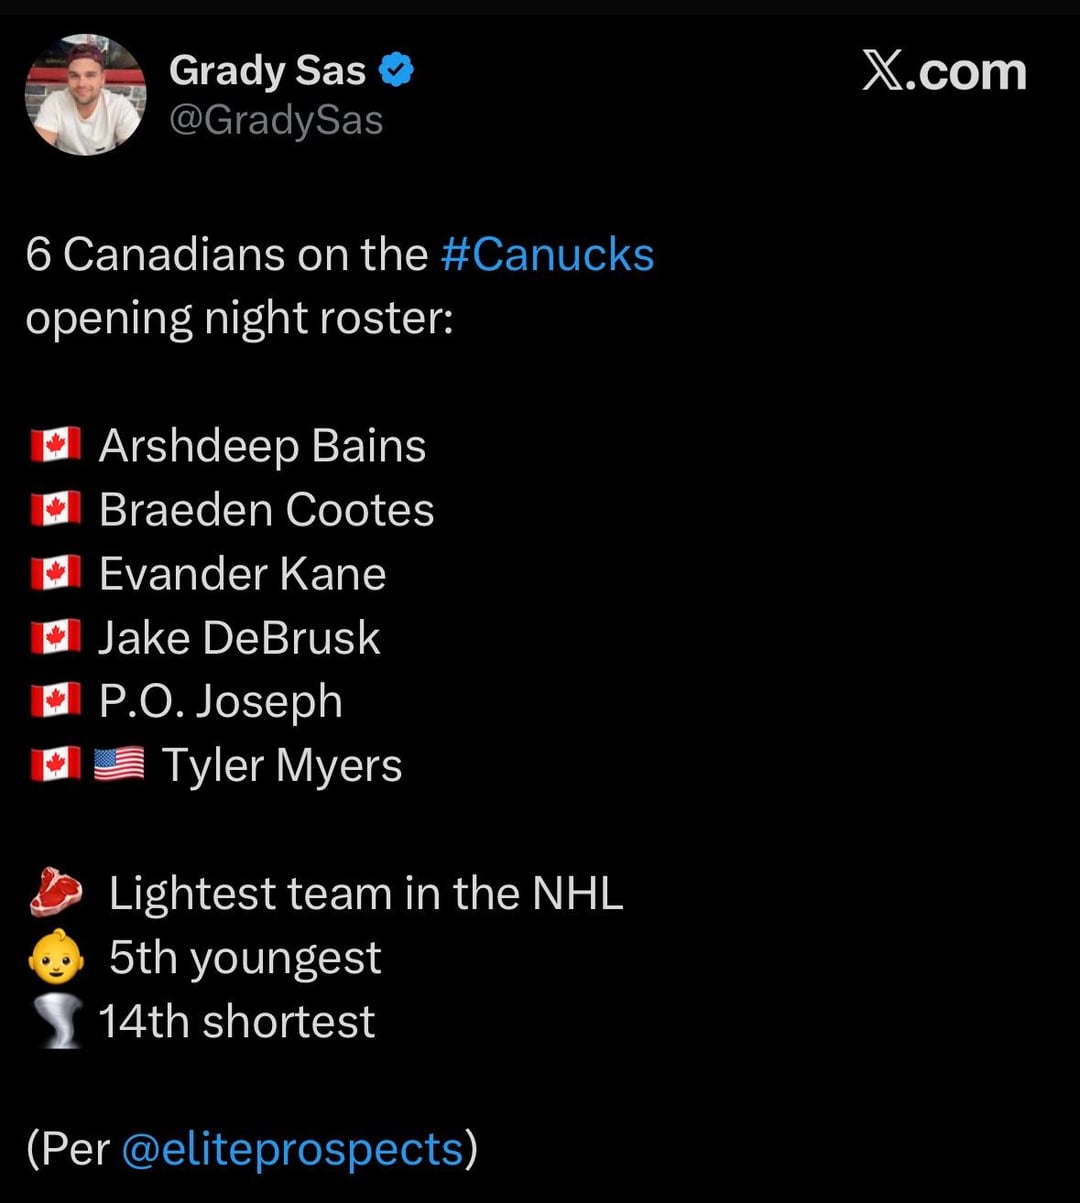The height and width of the screenshot is (1203, 1080).
Task: Click the Canada flag beside P.O. Joseph
Action: click(55, 702)
